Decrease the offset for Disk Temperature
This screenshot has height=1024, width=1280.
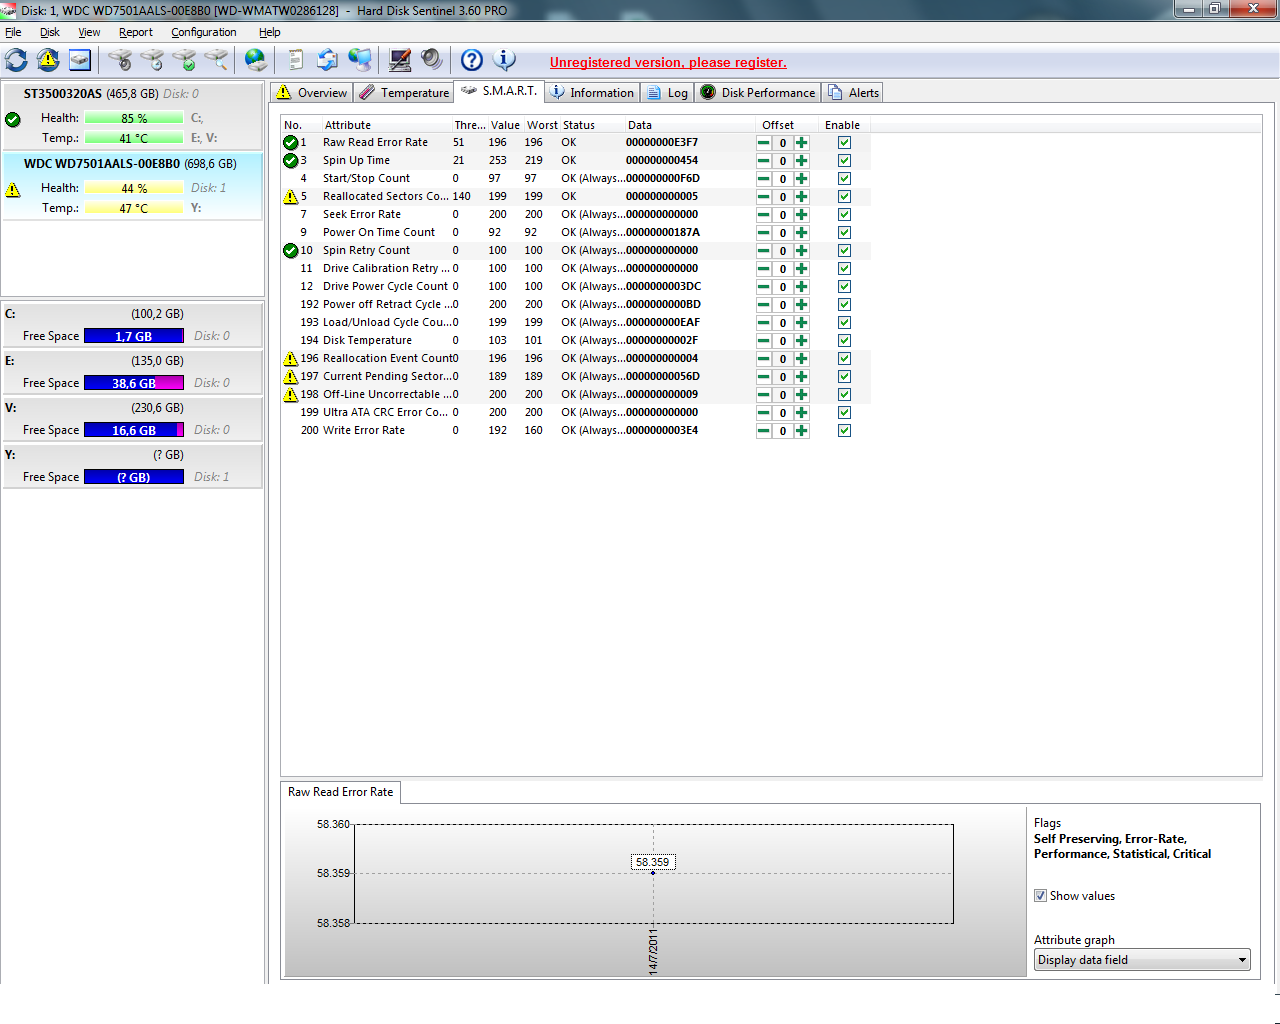[x=764, y=341]
